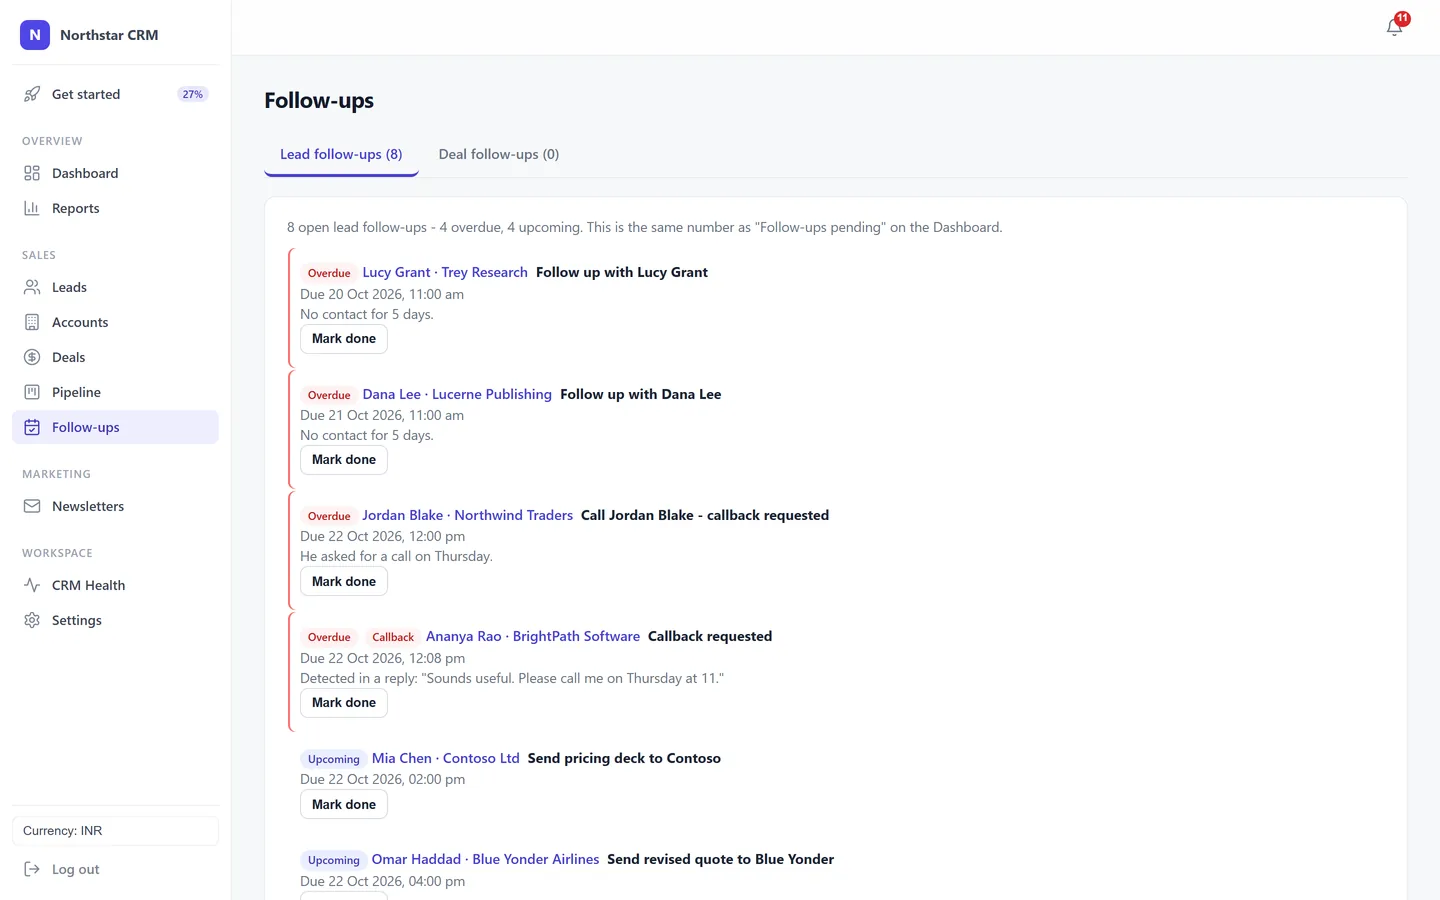This screenshot has width=1440, height=900.
Task: Open Dana Lee · Lucerne Publishing link
Action: pyautogui.click(x=457, y=394)
